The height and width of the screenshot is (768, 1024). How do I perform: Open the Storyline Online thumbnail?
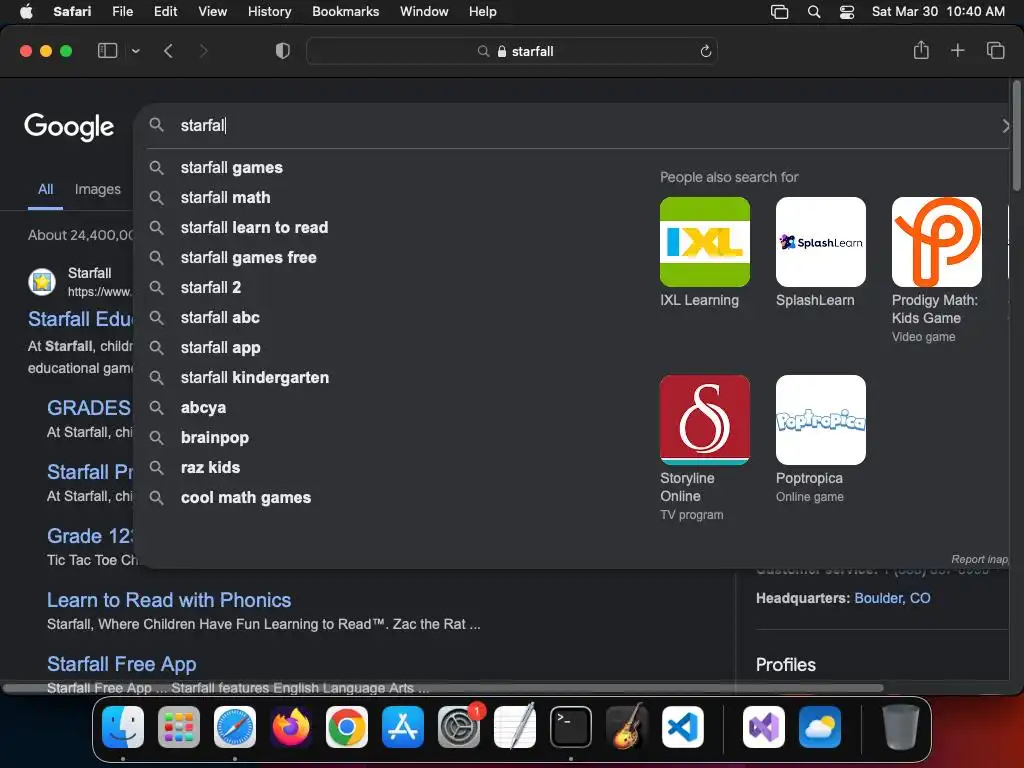point(705,420)
